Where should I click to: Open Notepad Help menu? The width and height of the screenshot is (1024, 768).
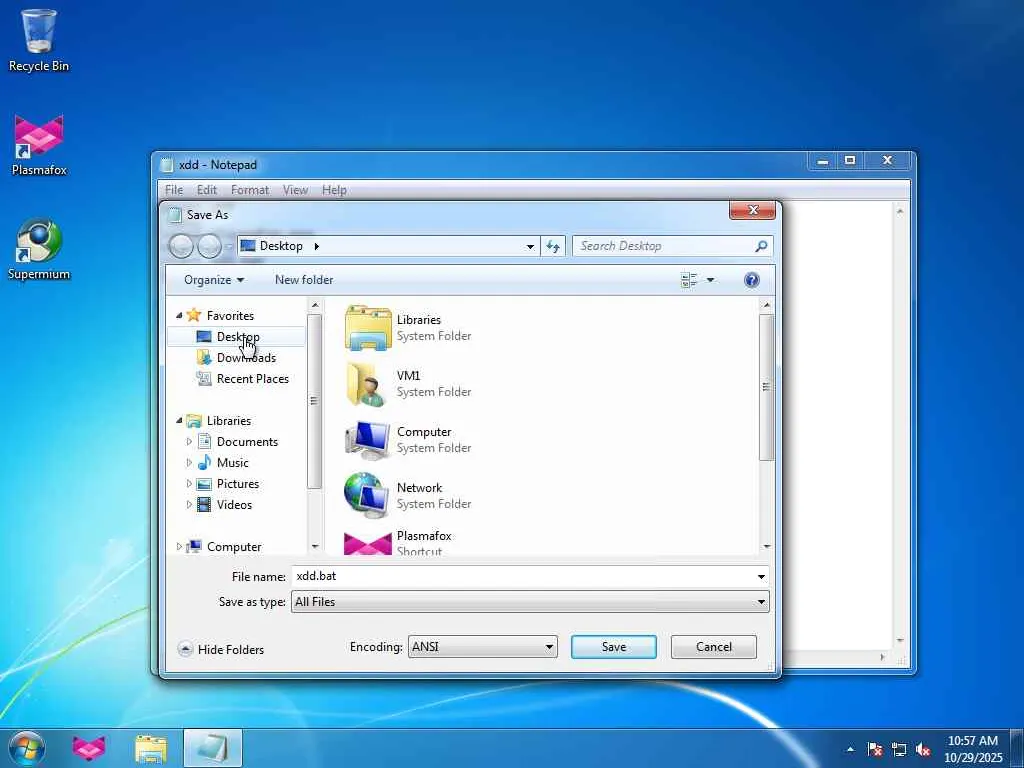[x=334, y=190]
